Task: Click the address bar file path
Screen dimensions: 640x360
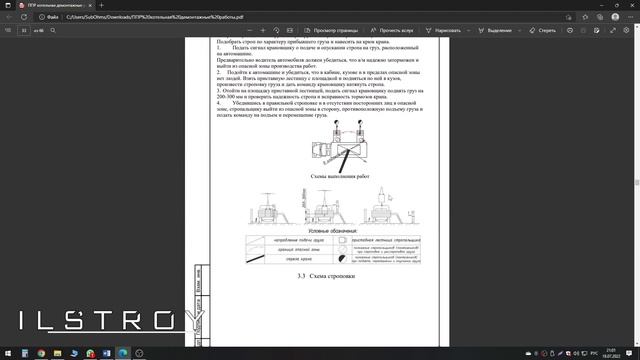Action: (155, 17)
